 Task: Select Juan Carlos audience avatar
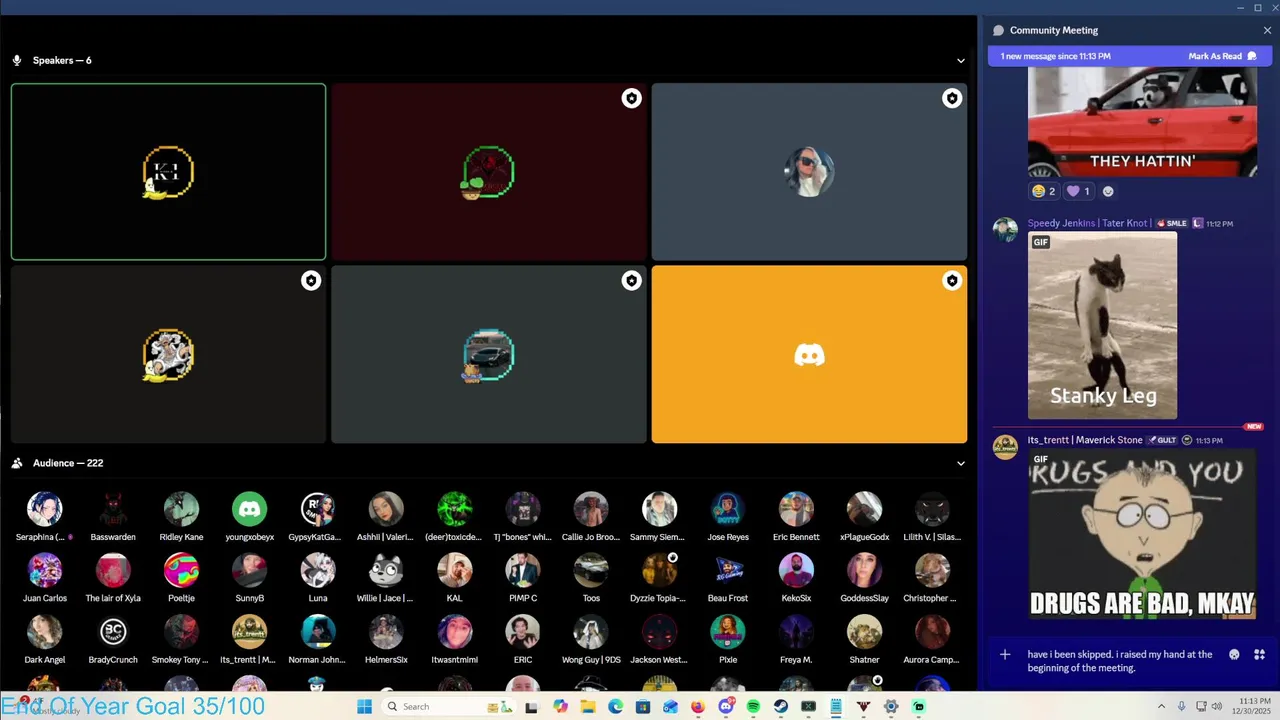coord(44,571)
